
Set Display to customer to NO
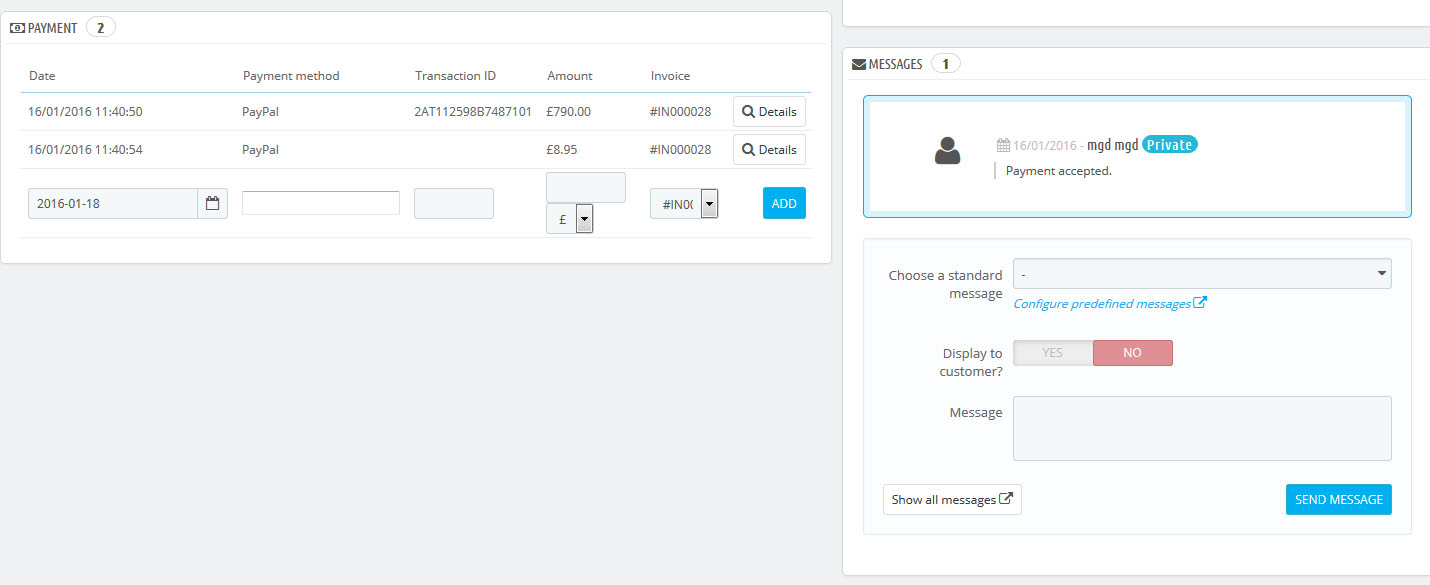pyautogui.click(x=1133, y=353)
